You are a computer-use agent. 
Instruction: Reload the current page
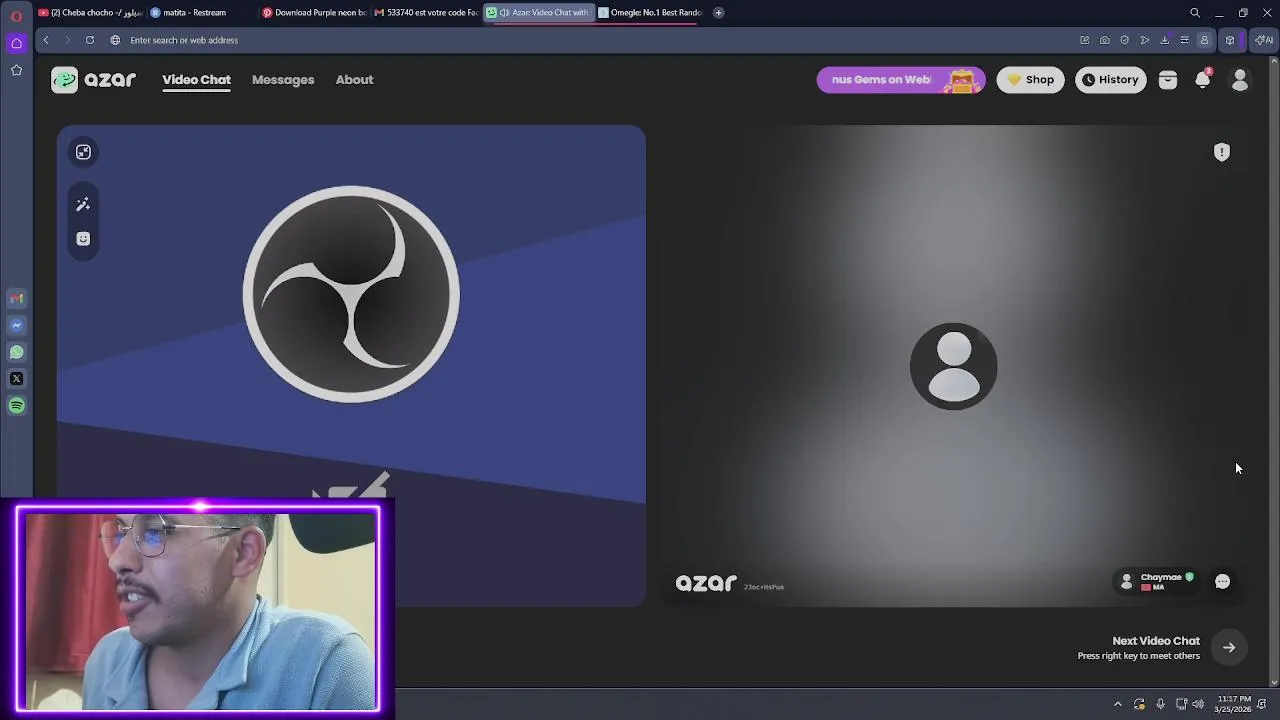click(x=90, y=40)
